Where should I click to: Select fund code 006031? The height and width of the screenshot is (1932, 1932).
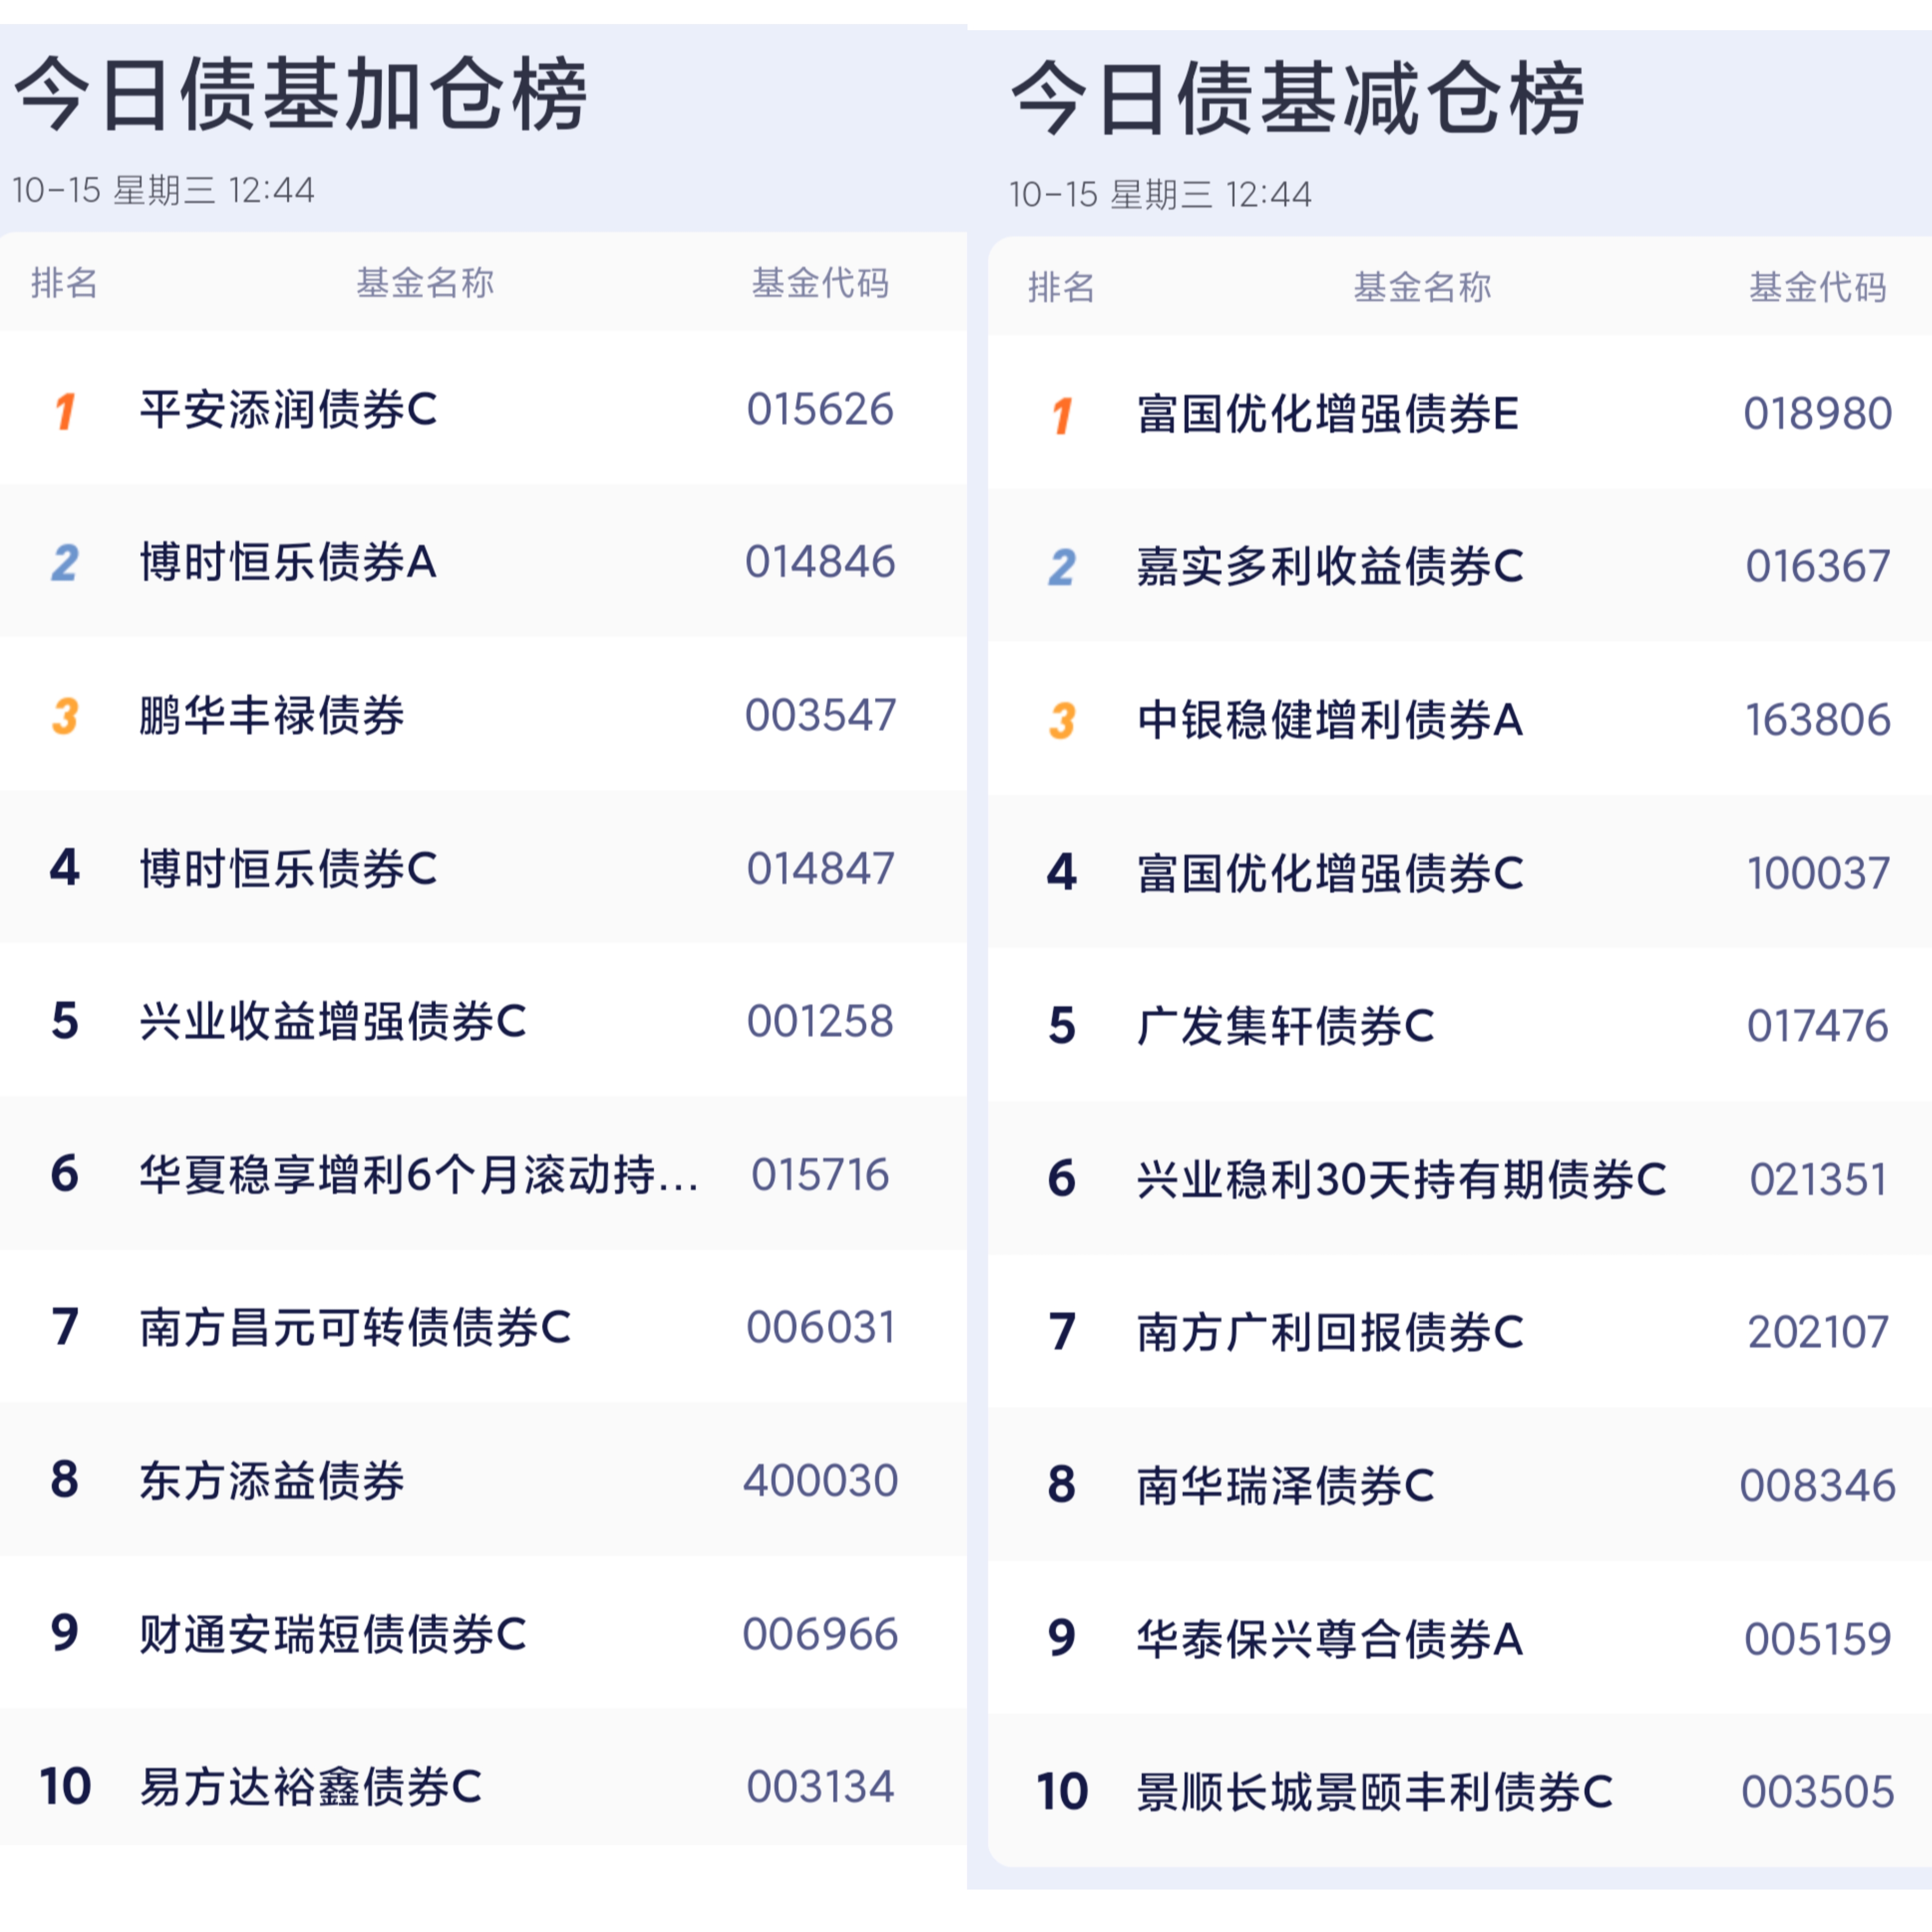coord(820,1328)
